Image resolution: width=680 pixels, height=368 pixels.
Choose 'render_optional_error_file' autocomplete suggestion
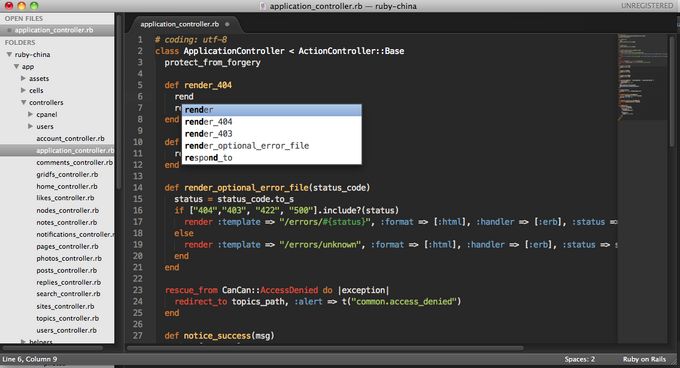[271, 146]
